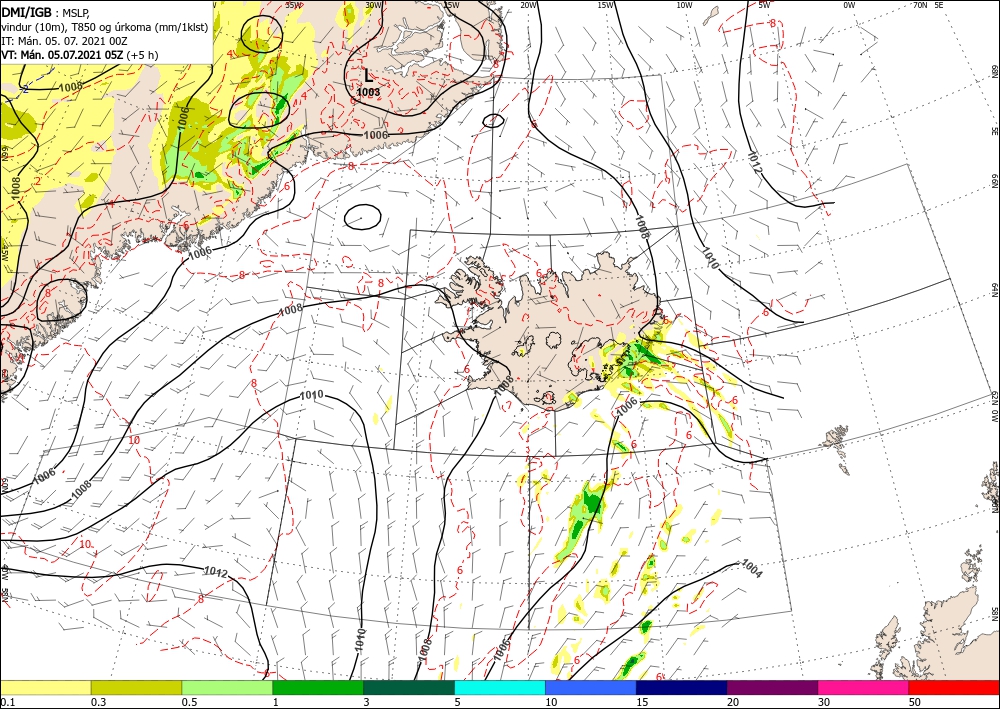Click the '35W' longitude label

294,5
